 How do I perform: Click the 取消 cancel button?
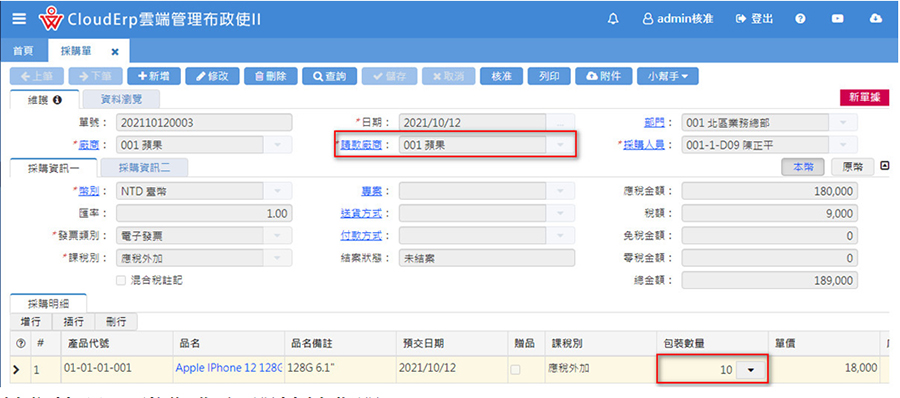point(448,76)
